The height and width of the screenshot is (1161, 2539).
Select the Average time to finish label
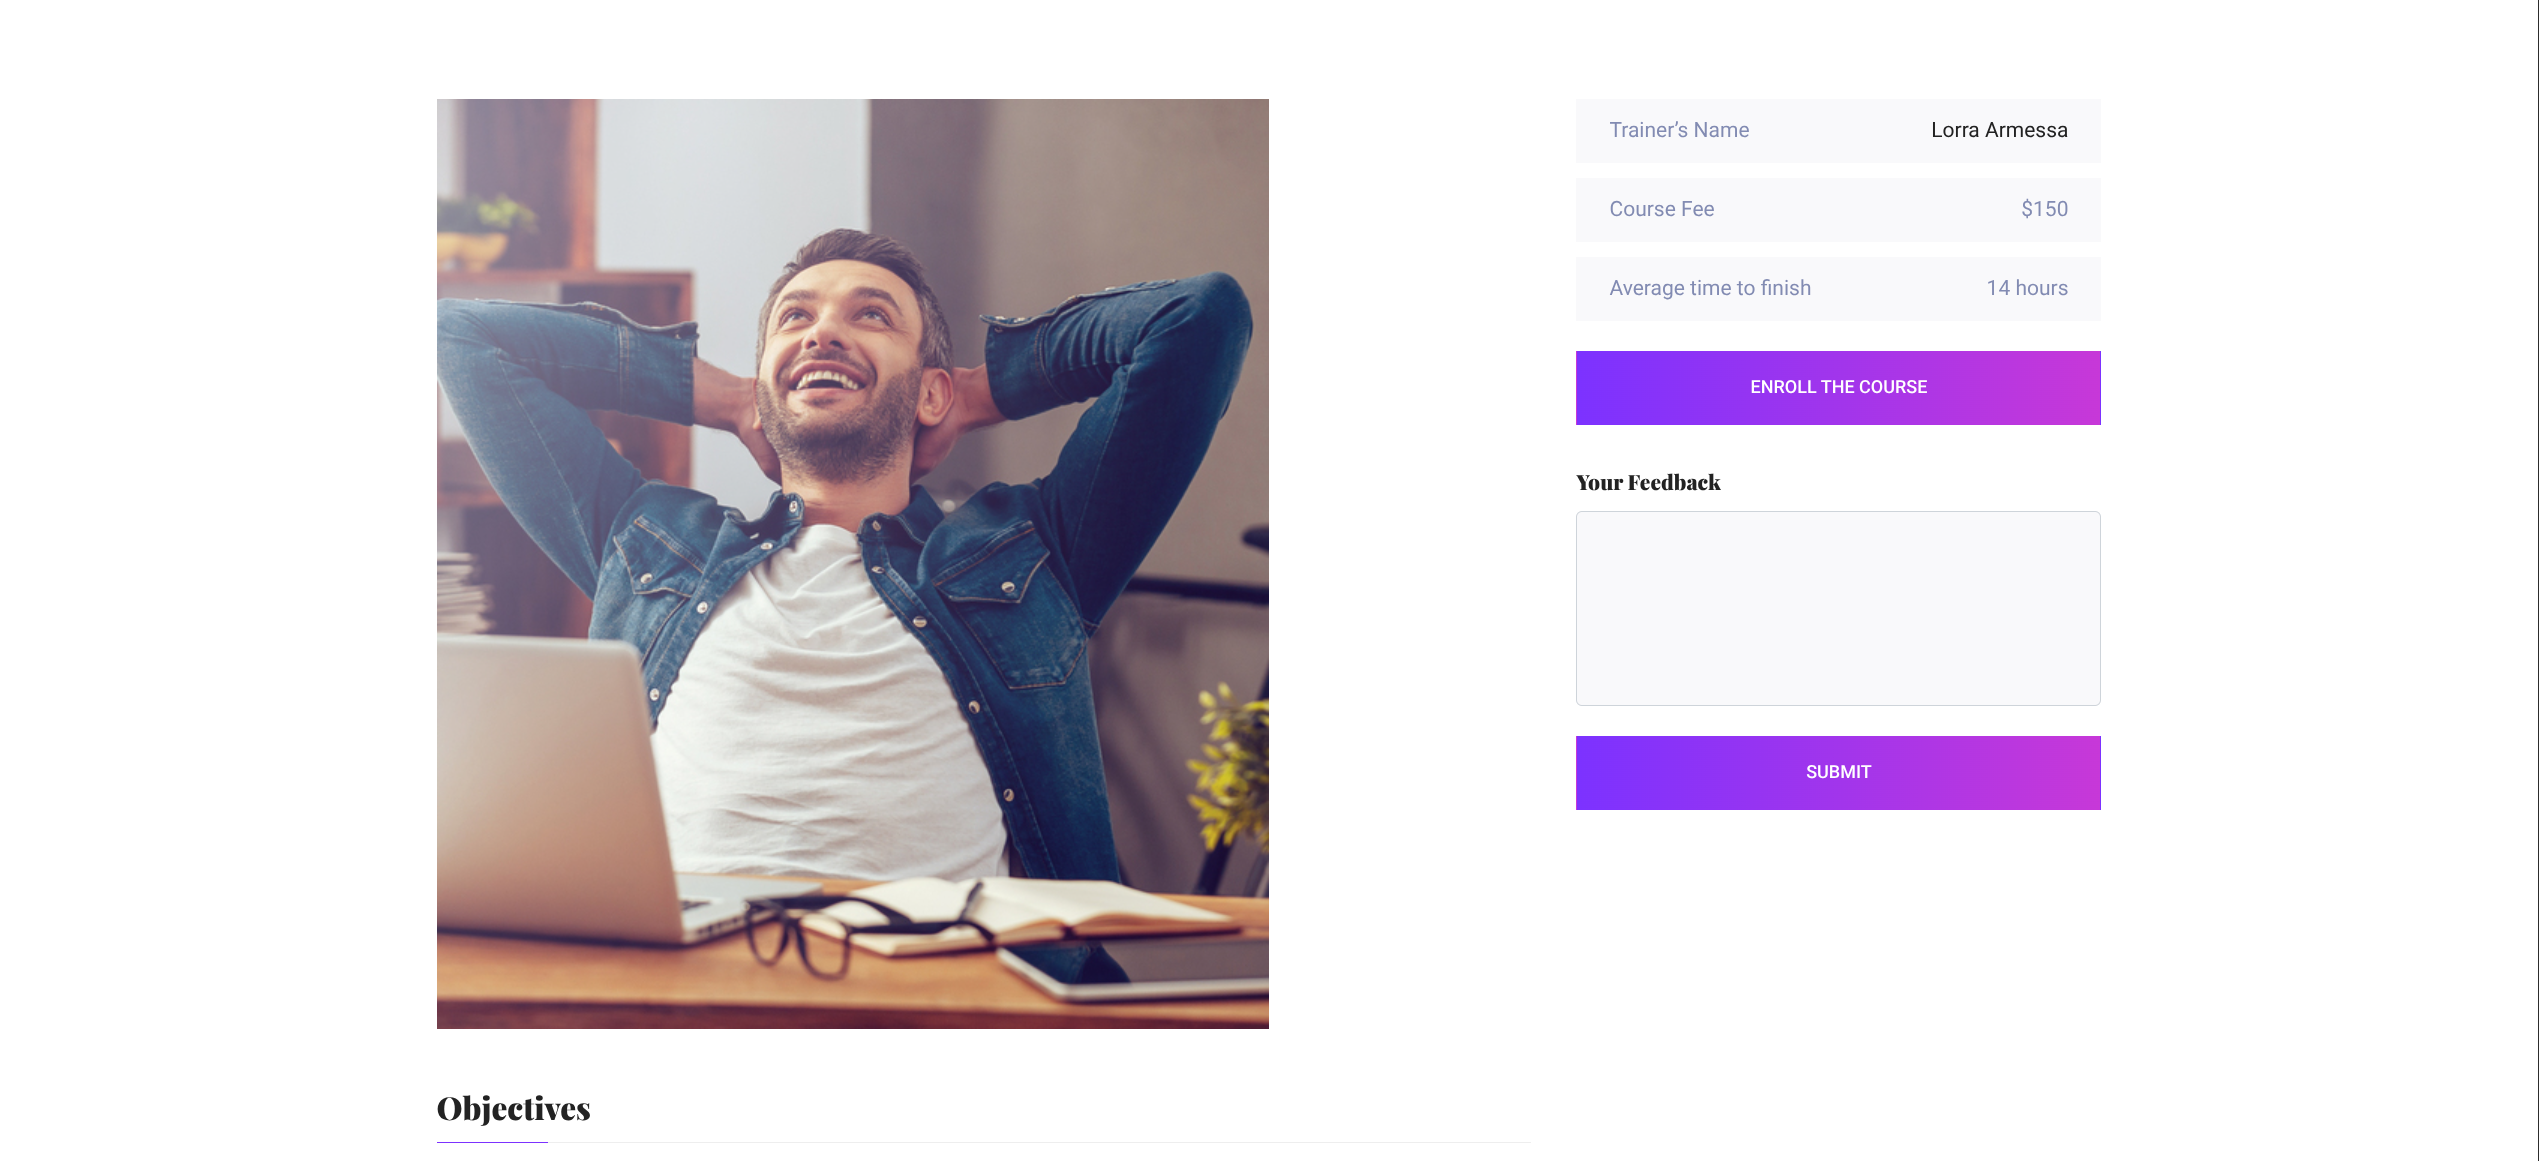click(x=1710, y=288)
